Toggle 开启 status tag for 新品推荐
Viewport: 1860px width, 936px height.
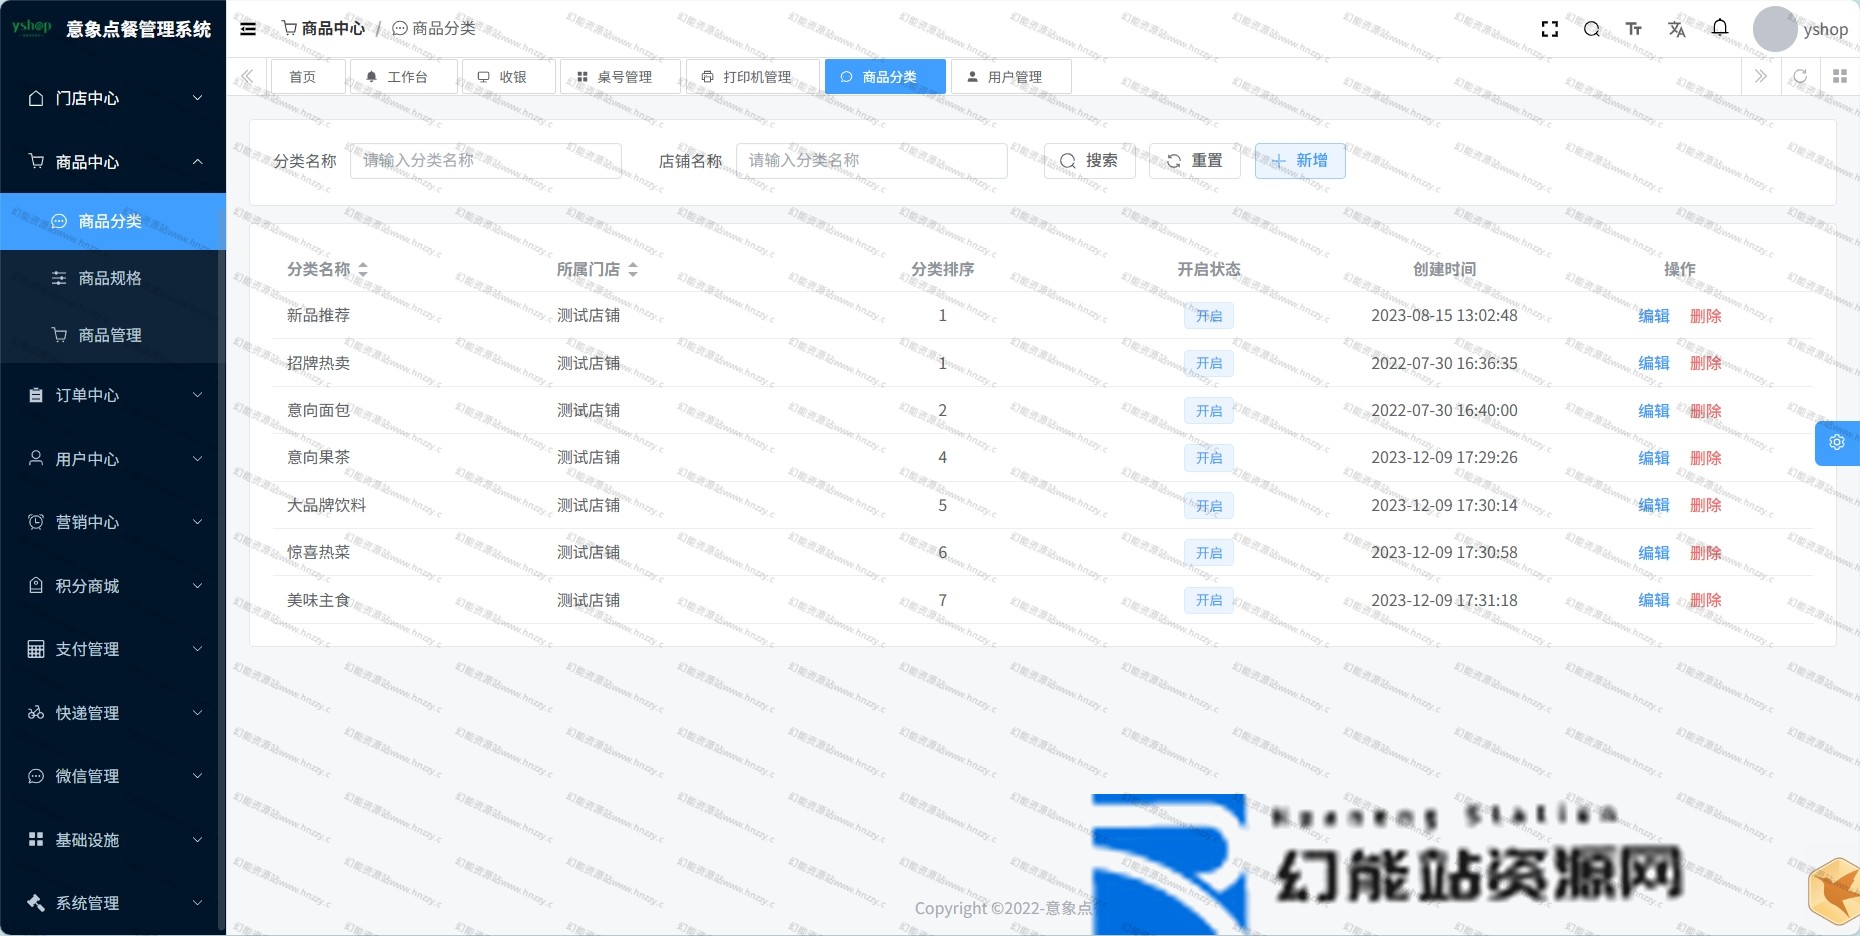pos(1209,316)
